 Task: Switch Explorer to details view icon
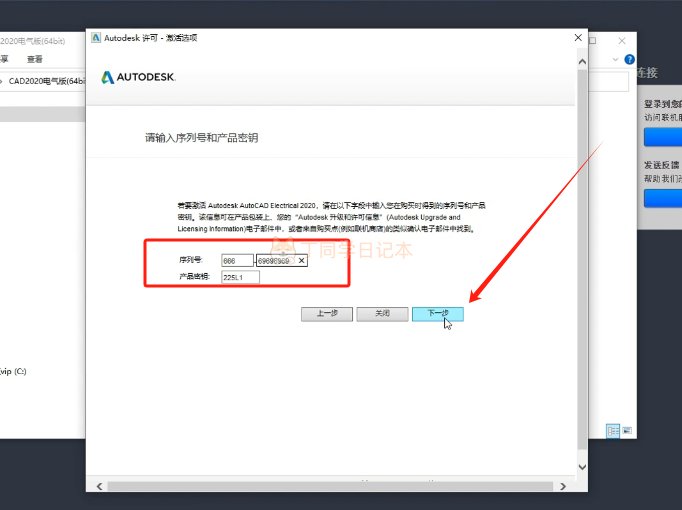(613, 431)
